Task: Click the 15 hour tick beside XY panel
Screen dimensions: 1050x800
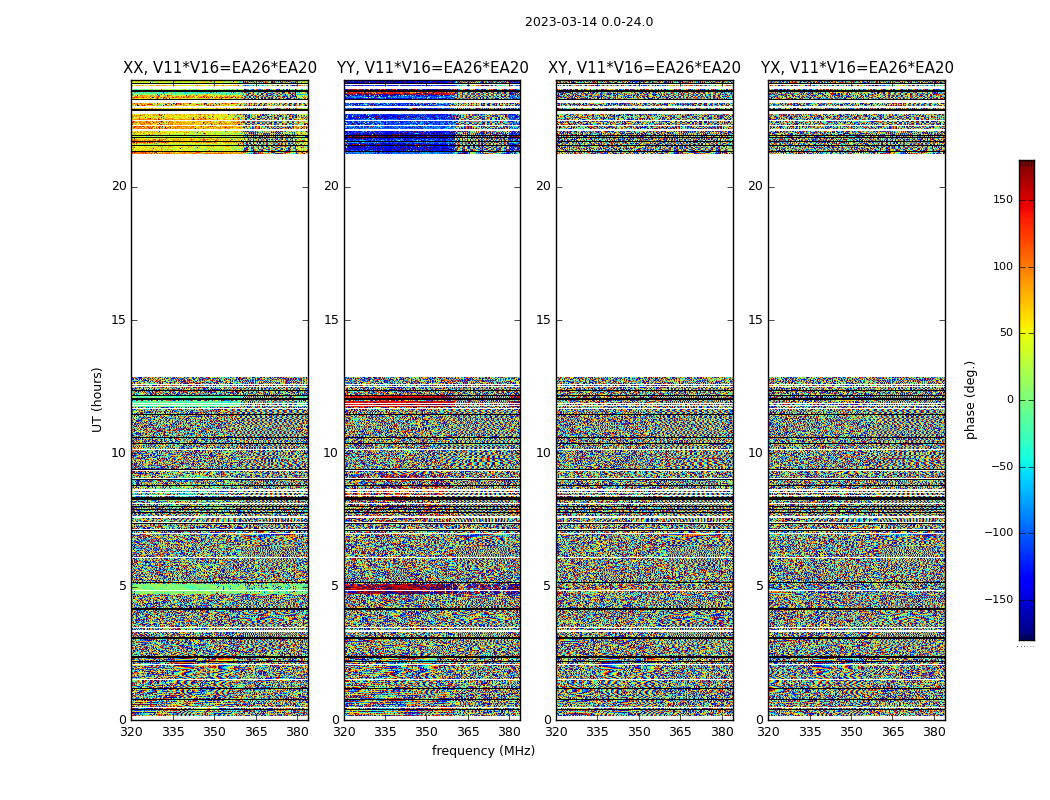Action: click(x=543, y=320)
